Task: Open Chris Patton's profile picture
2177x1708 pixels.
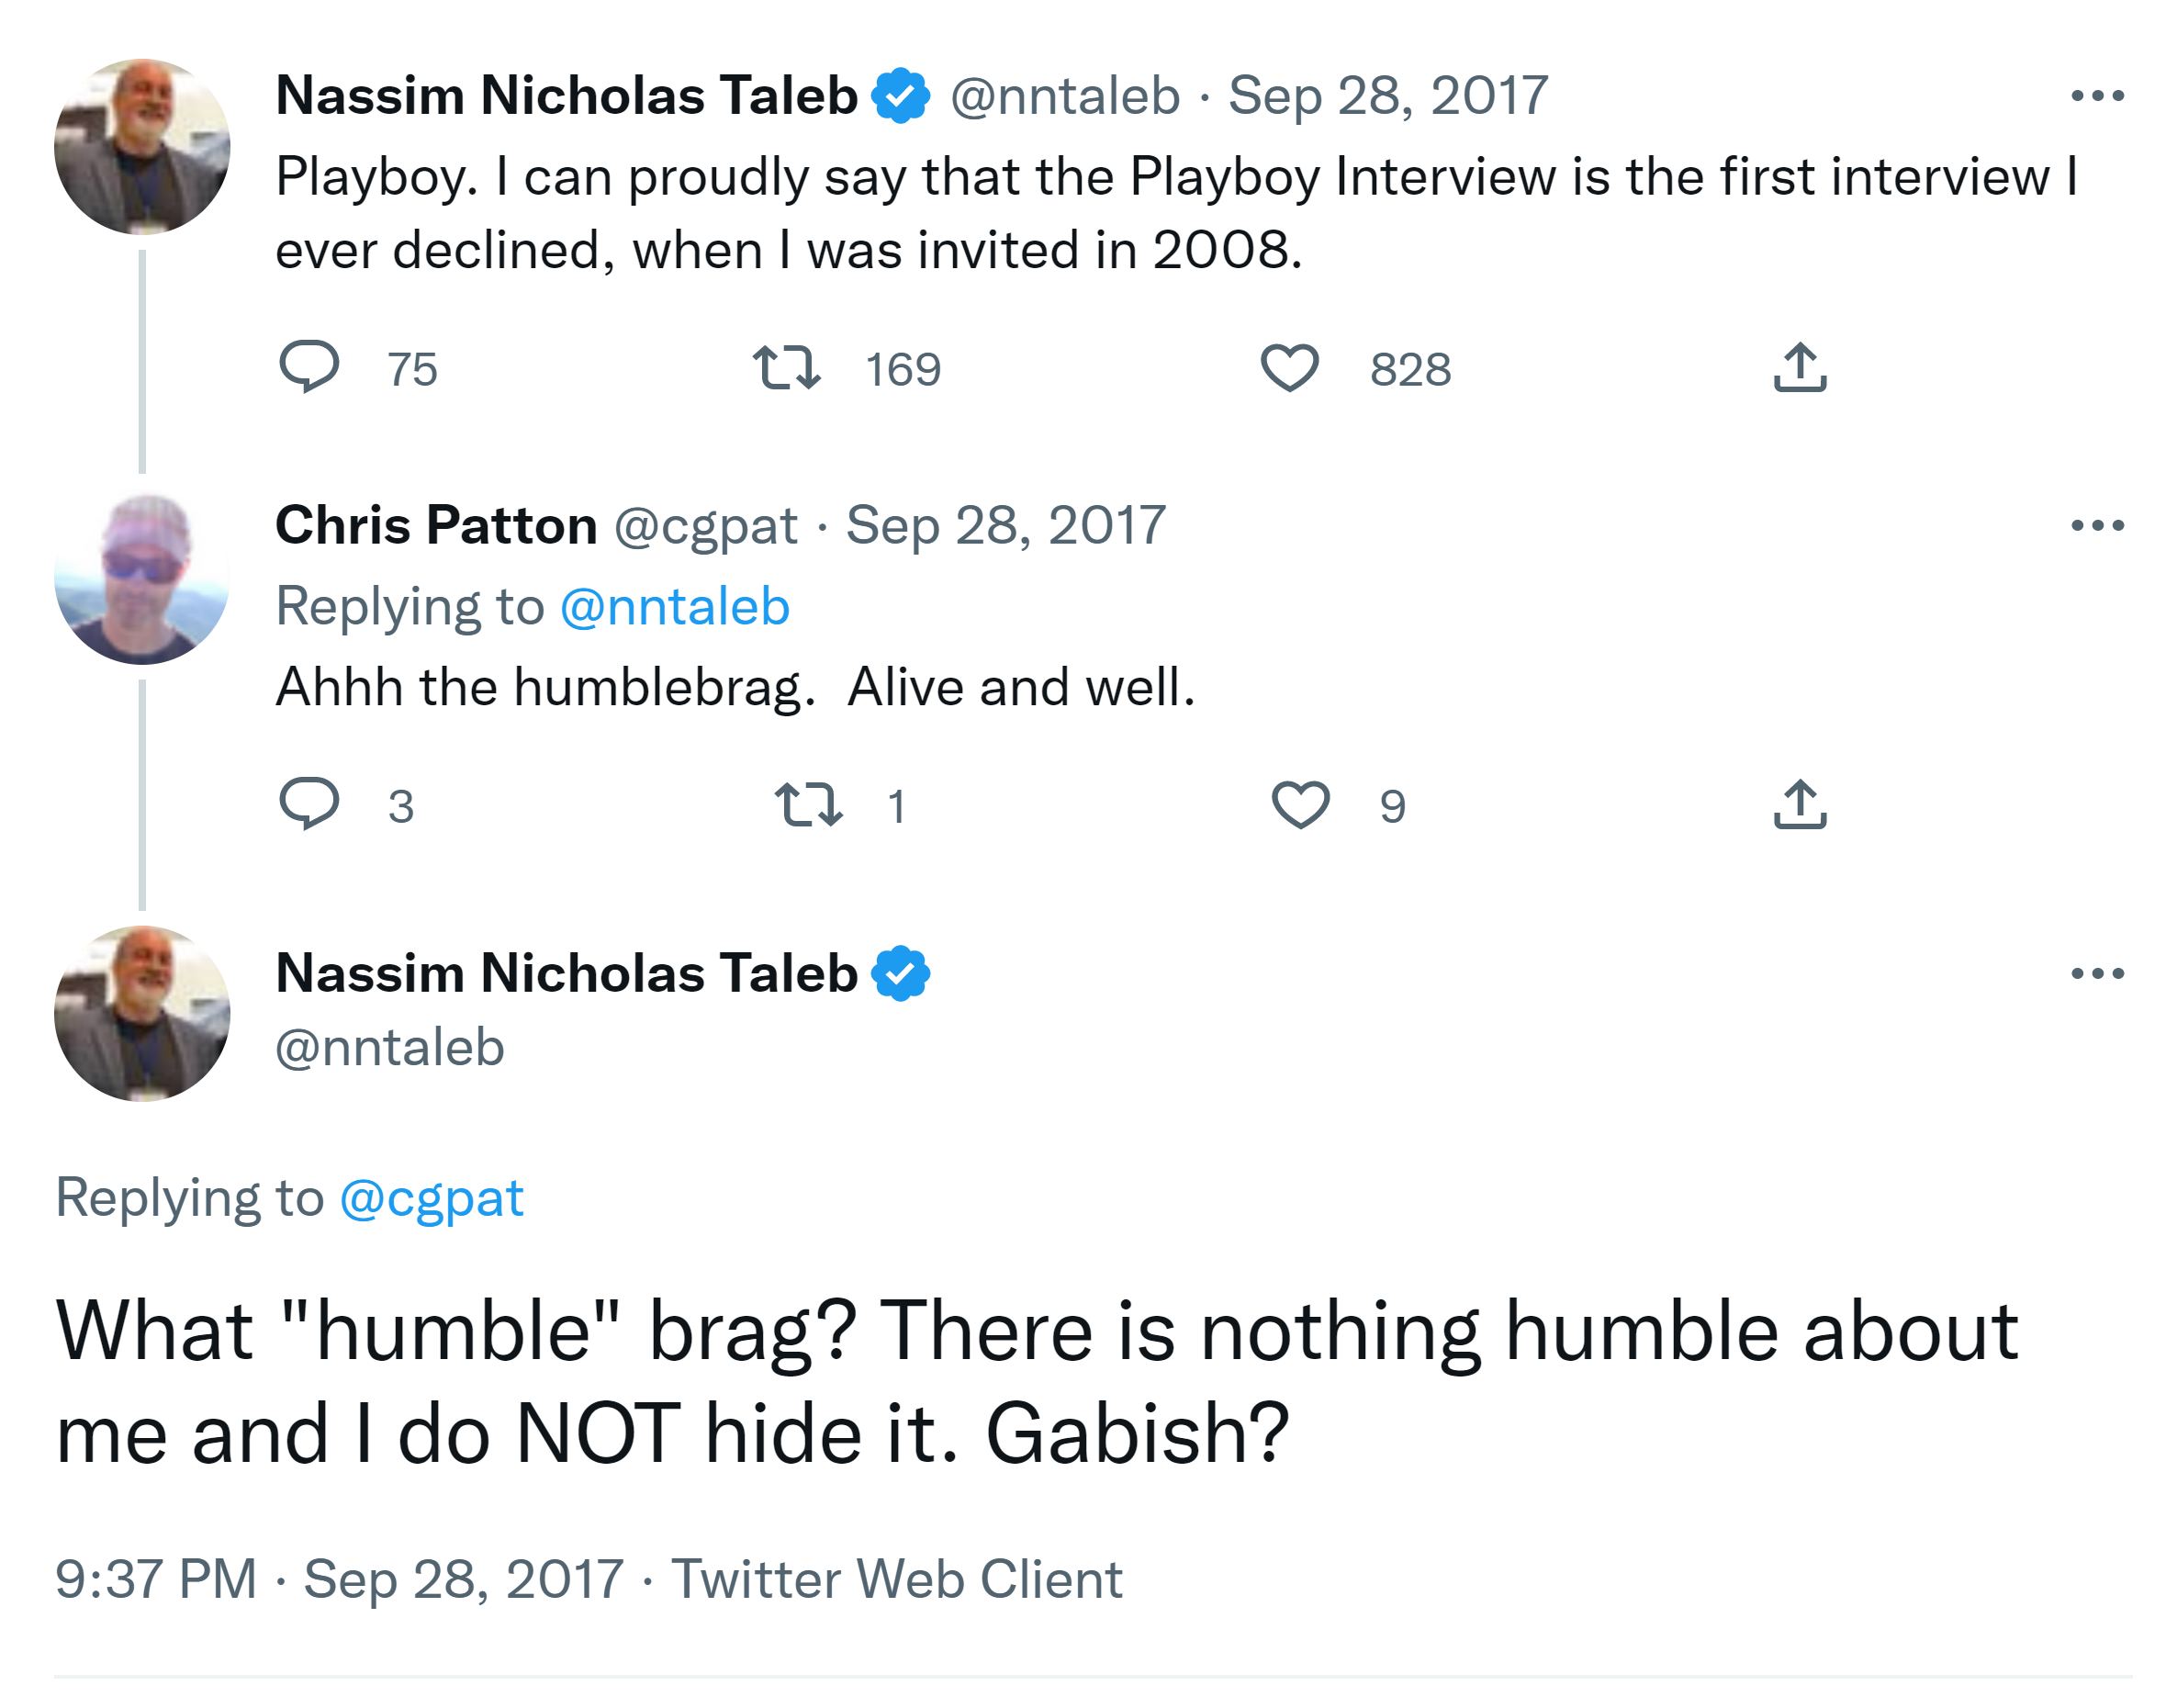Action: 142,578
